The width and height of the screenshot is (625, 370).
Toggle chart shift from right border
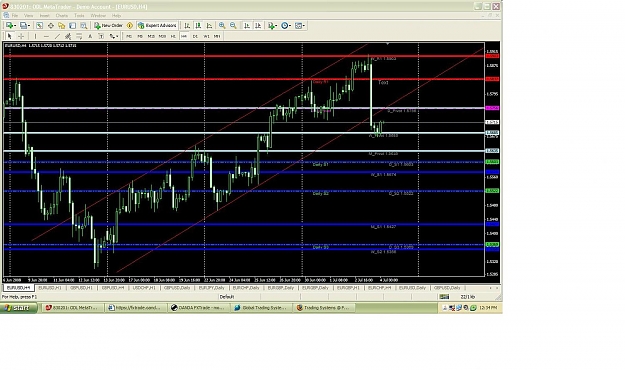258,26
